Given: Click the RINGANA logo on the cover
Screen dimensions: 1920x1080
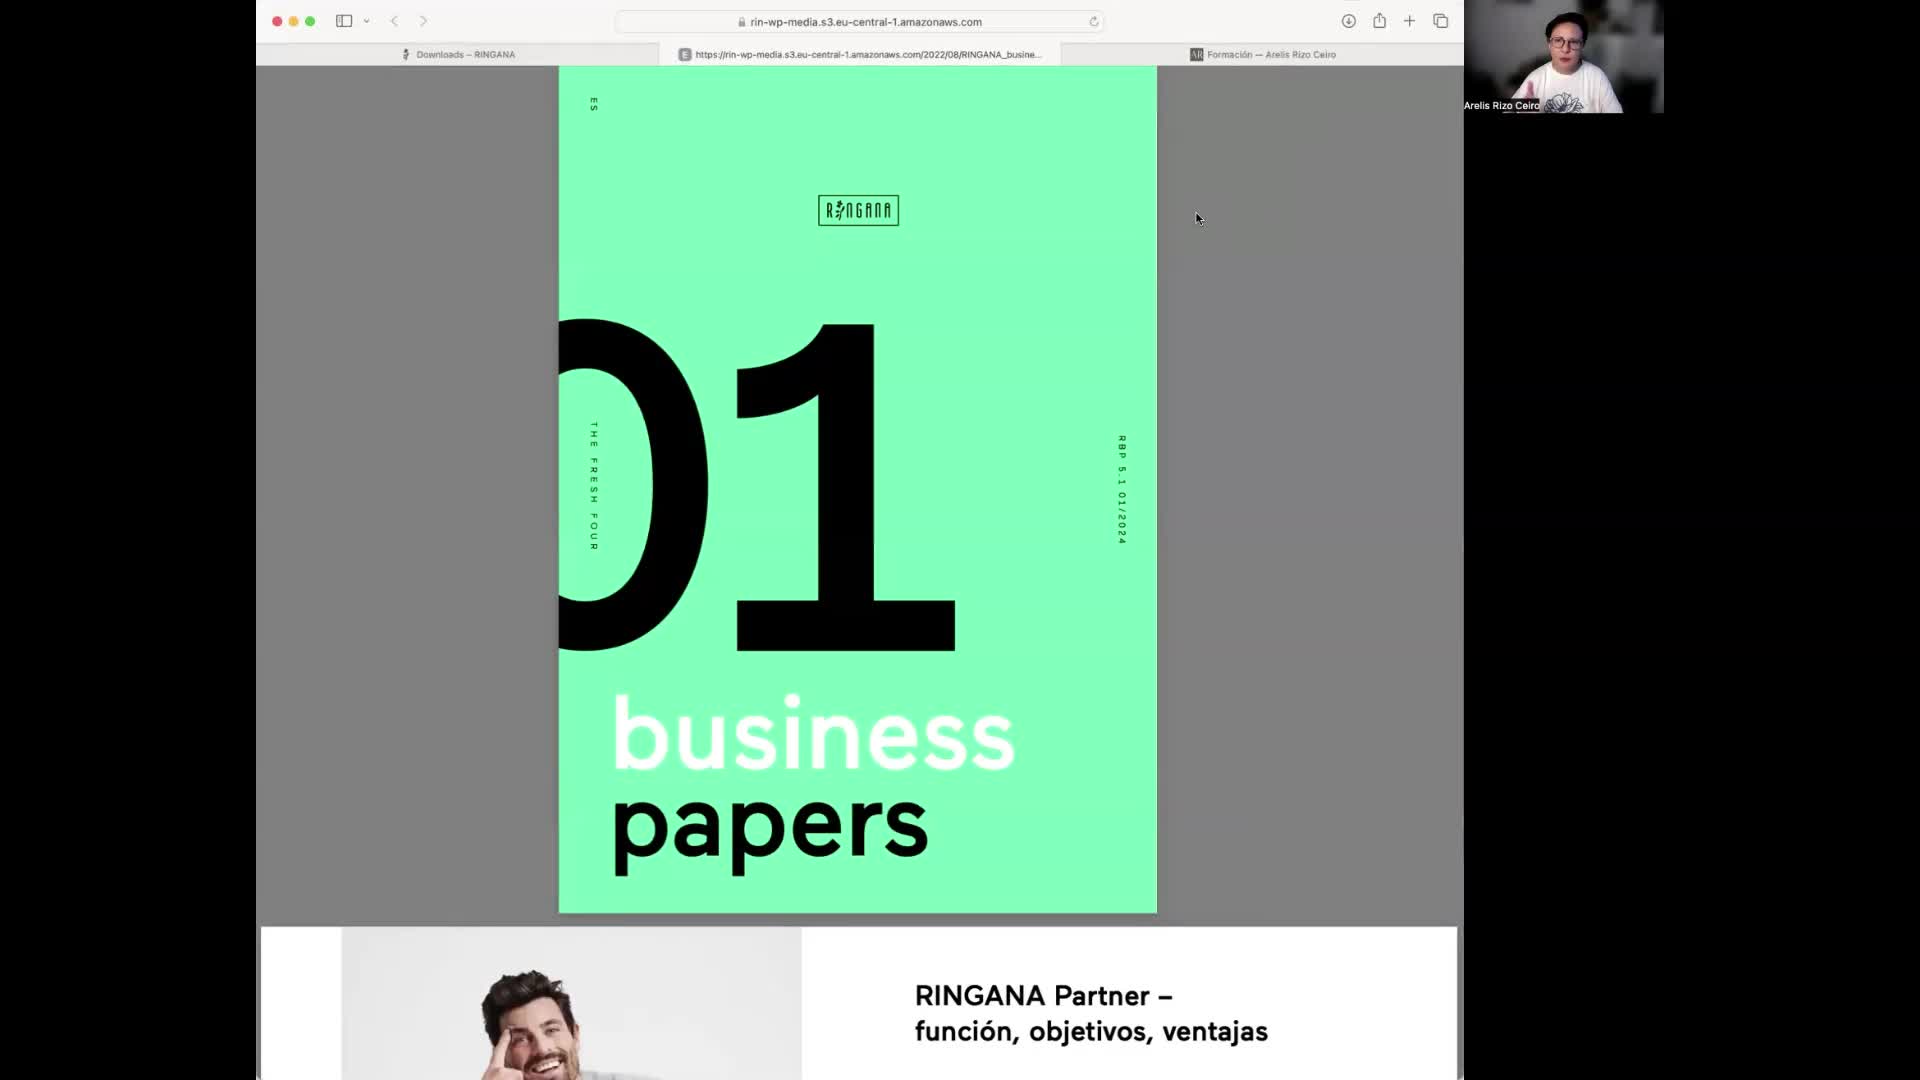Looking at the screenshot, I should (x=858, y=210).
